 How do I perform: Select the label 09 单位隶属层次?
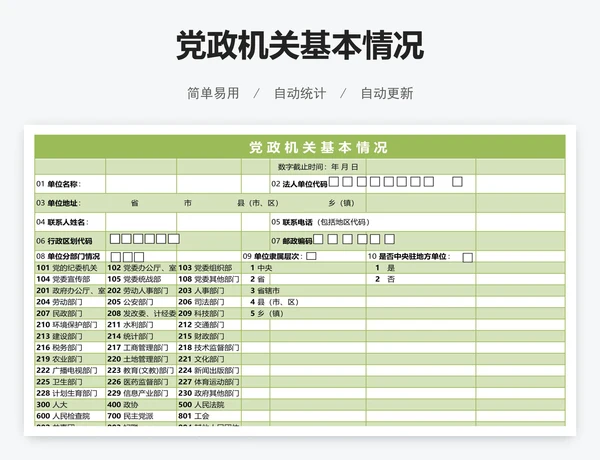coord(274,256)
